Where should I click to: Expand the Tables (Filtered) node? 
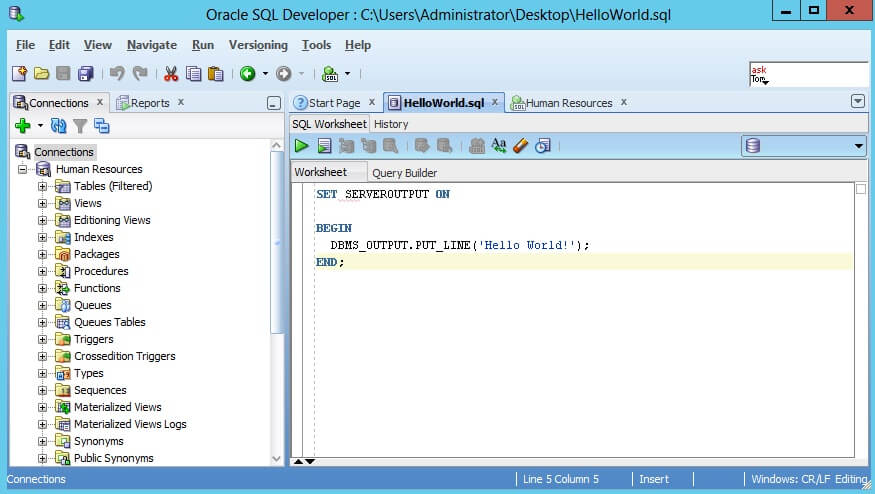42,186
